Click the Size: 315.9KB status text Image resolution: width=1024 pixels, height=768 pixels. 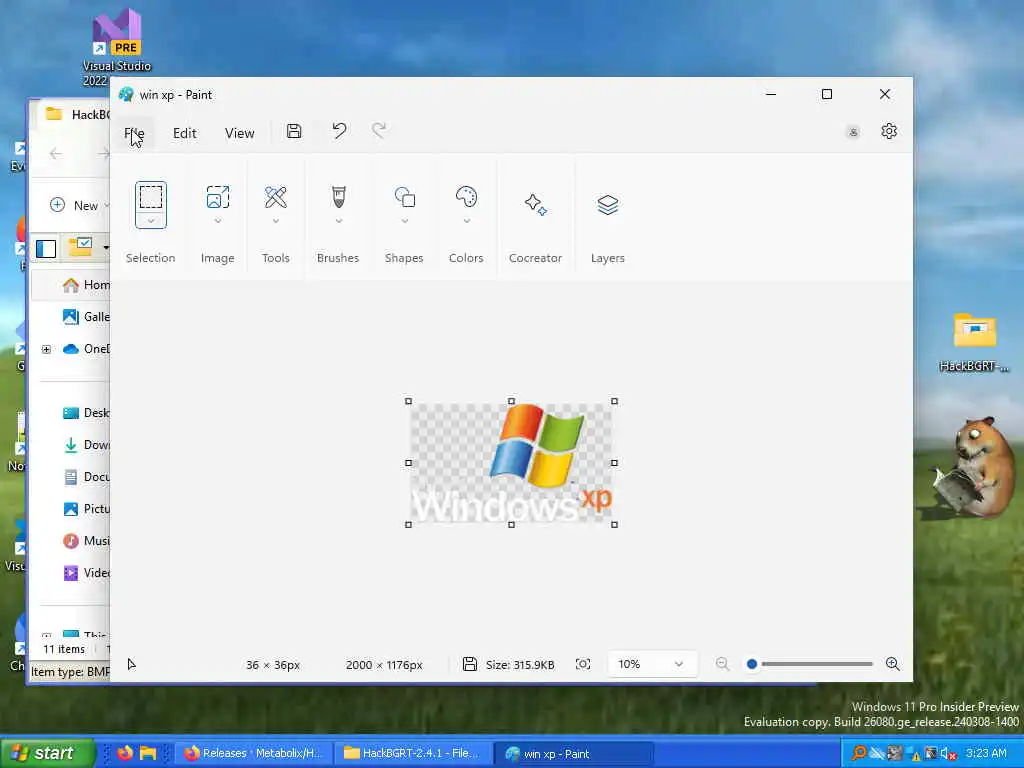[x=520, y=665]
